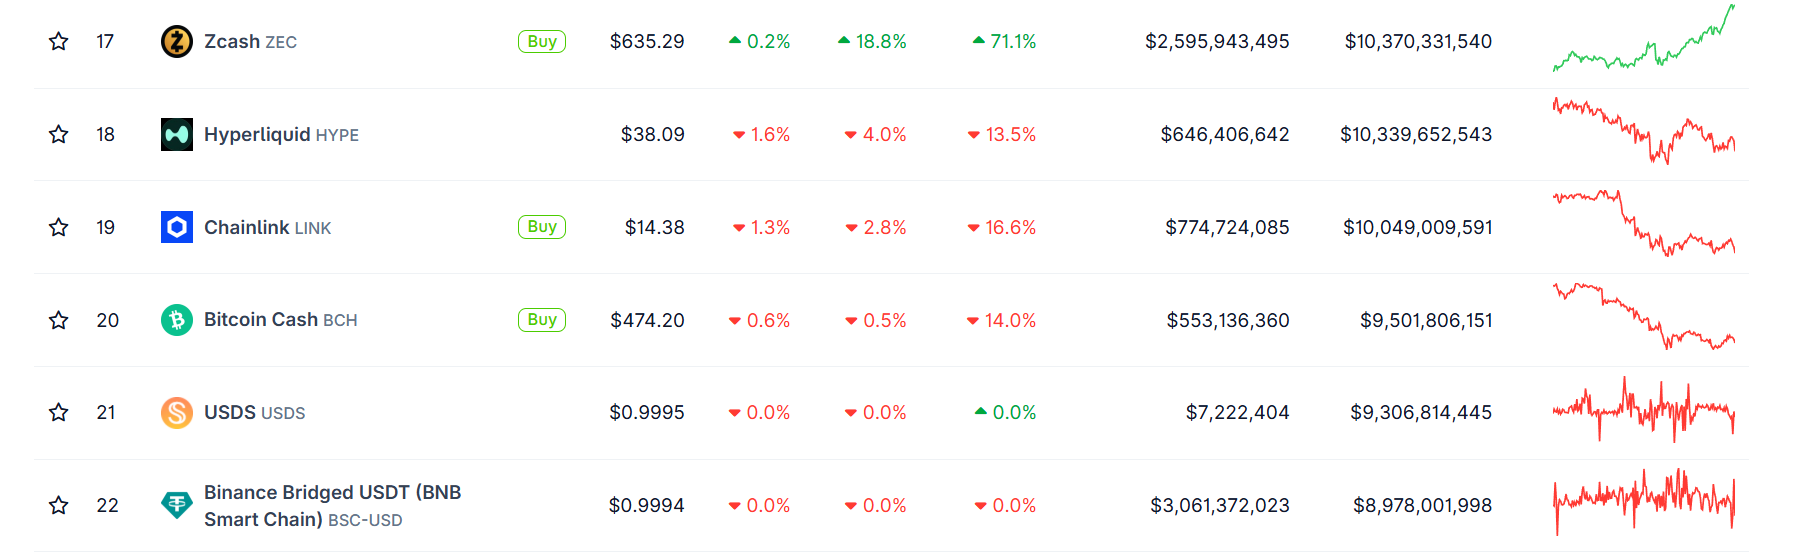Click the Bitcoin Cash logo icon
Viewport: 1796px width, 556px height.
click(x=177, y=320)
